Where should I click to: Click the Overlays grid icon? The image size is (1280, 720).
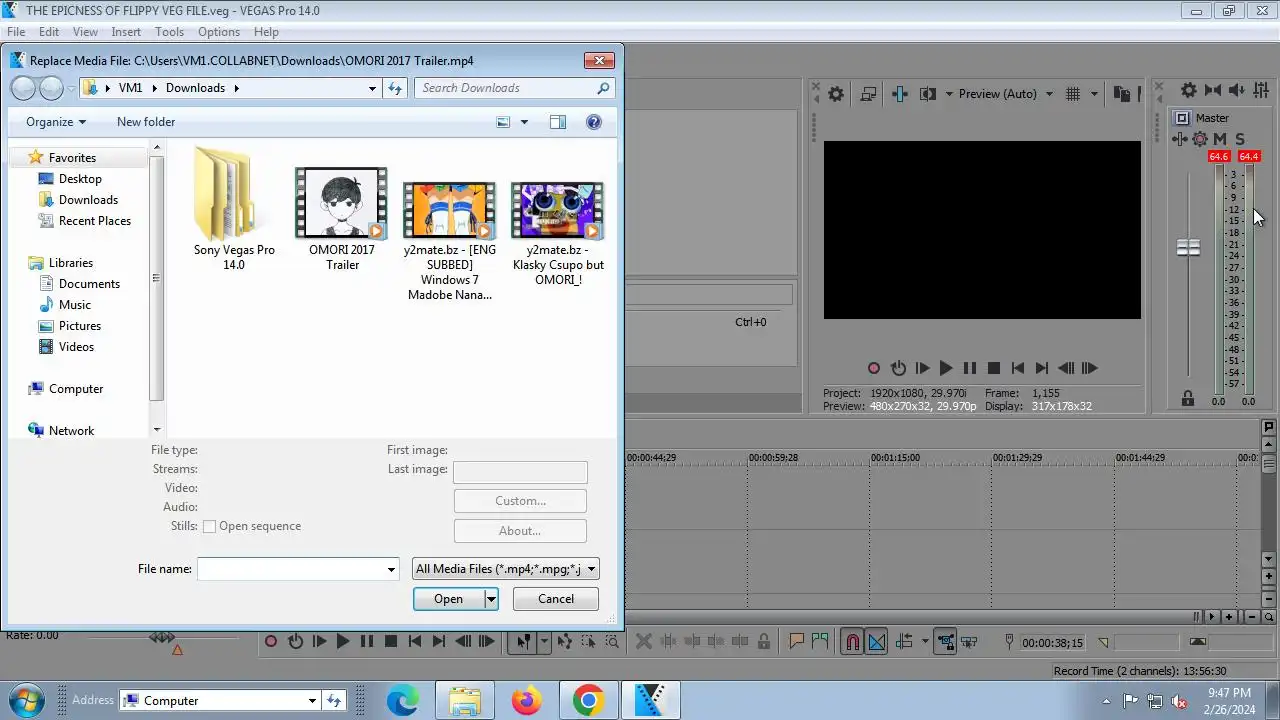pos(1073,94)
